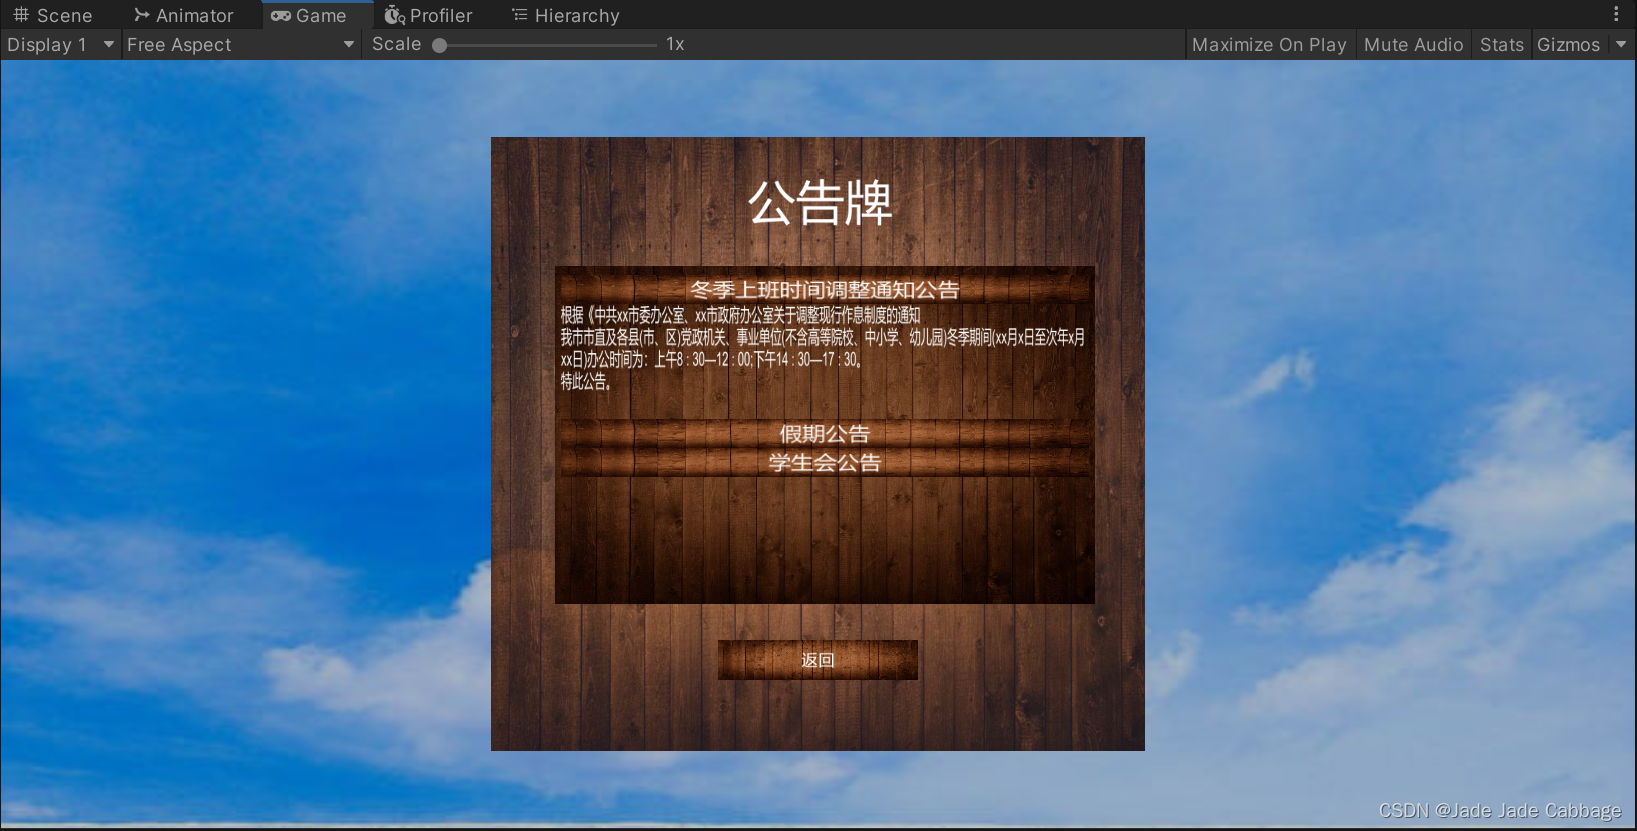Toggle Mute Audio
Viewport: 1637px width, 831px height.
(1413, 45)
